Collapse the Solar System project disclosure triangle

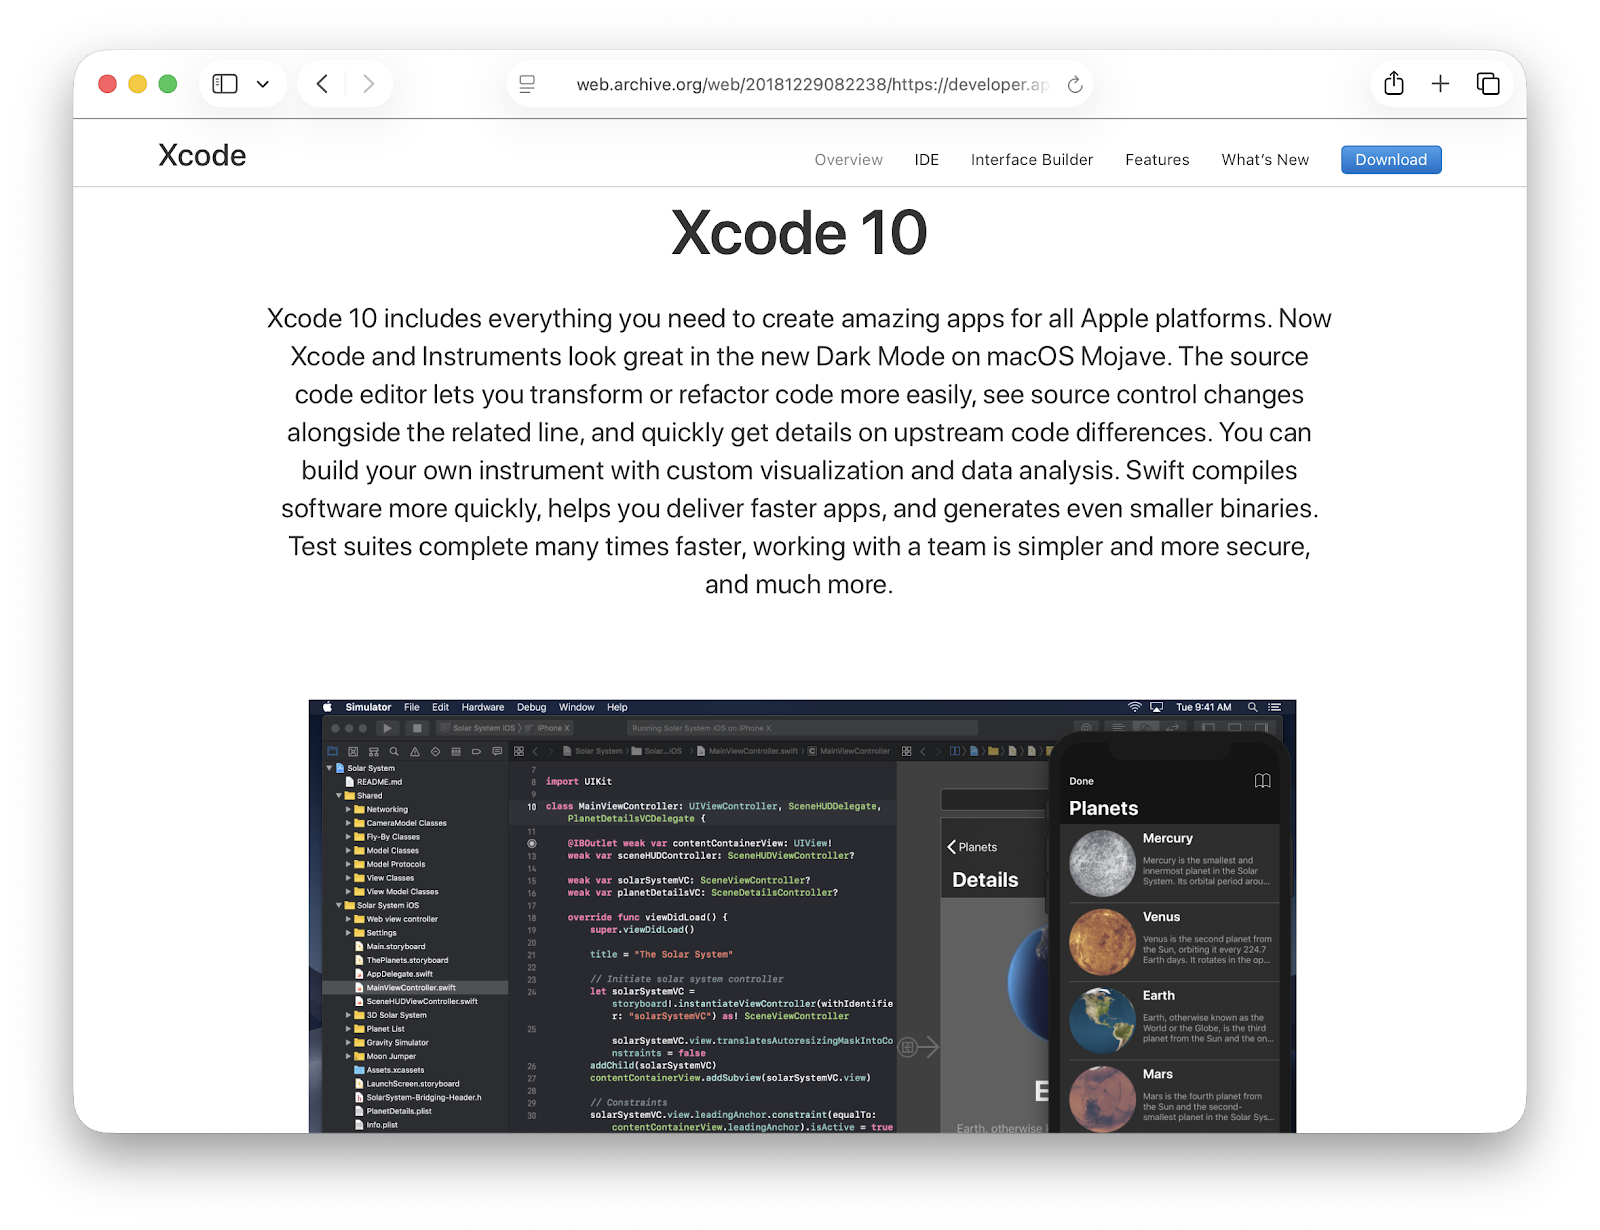(329, 768)
